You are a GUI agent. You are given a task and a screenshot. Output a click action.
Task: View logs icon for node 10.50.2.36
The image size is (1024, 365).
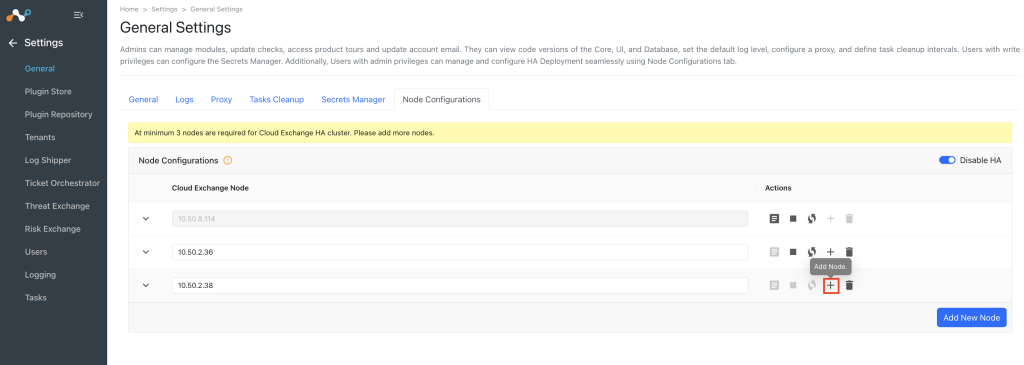tap(774, 251)
